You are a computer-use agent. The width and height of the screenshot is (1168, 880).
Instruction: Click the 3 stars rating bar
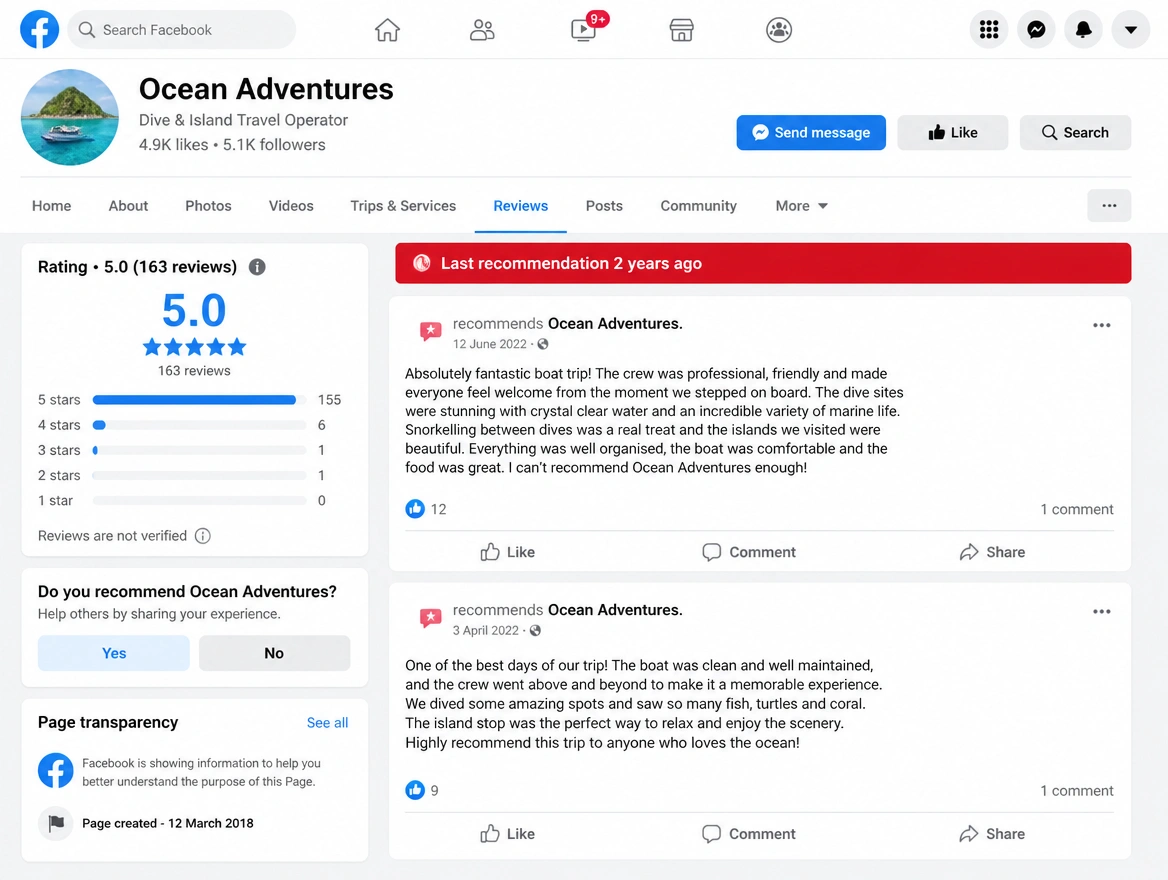pyautogui.click(x=199, y=450)
